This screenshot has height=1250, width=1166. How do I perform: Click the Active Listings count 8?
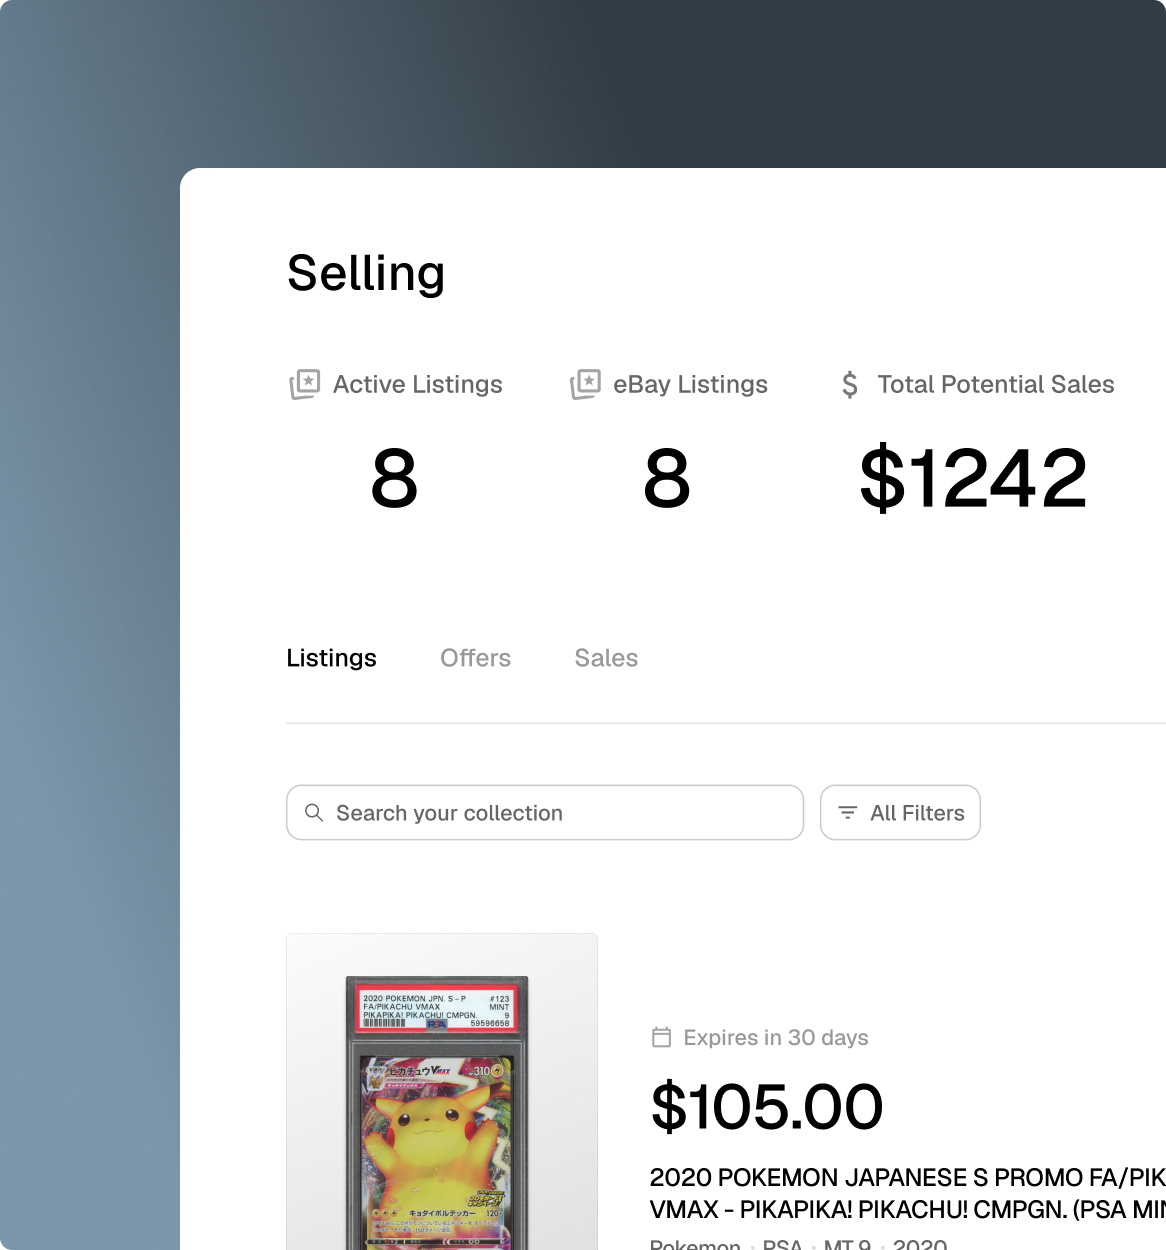pyautogui.click(x=394, y=479)
